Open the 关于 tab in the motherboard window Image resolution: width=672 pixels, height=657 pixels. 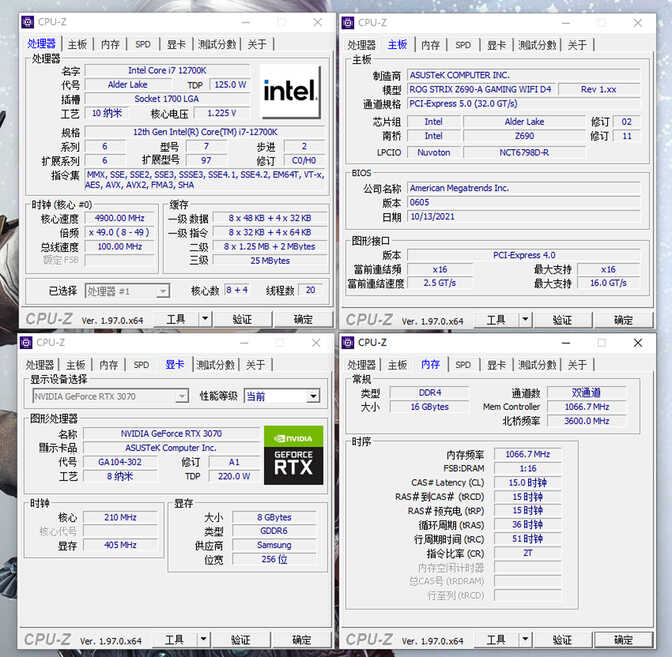point(577,45)
